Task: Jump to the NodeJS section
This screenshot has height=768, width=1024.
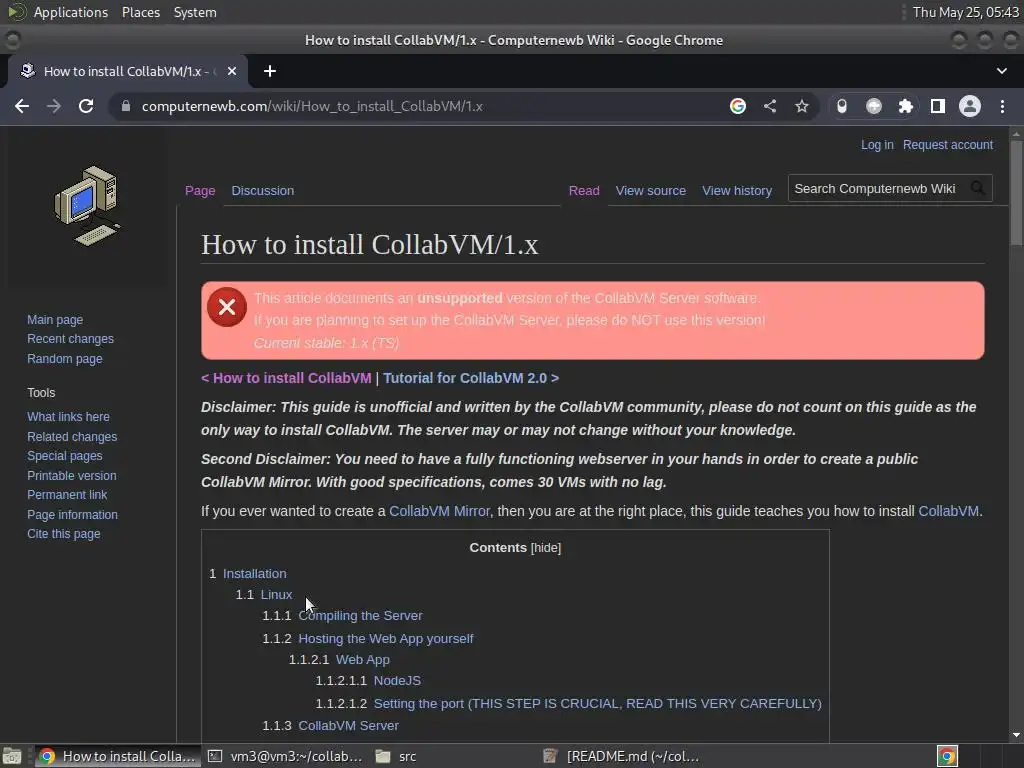Action: pos(397,680)
